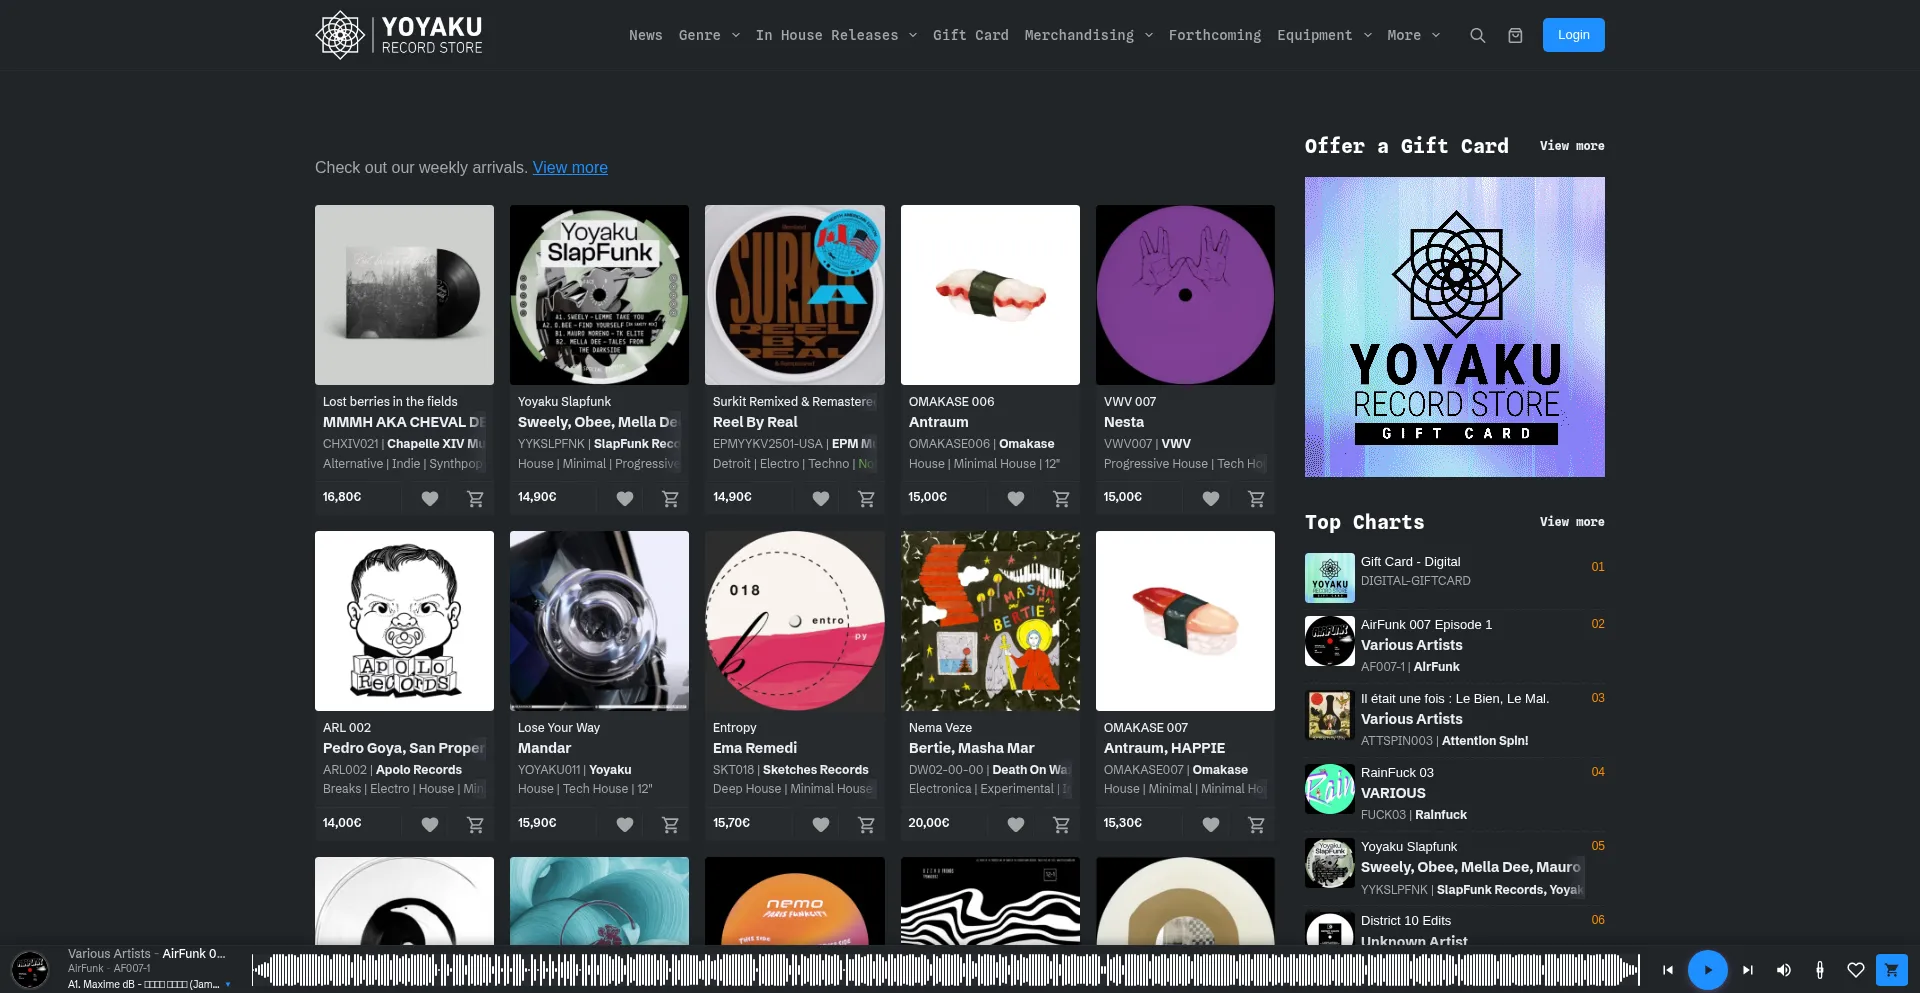Go to previous track in player
Viewport: 1920px width, 993px height.
click(x=1667, y=970)
